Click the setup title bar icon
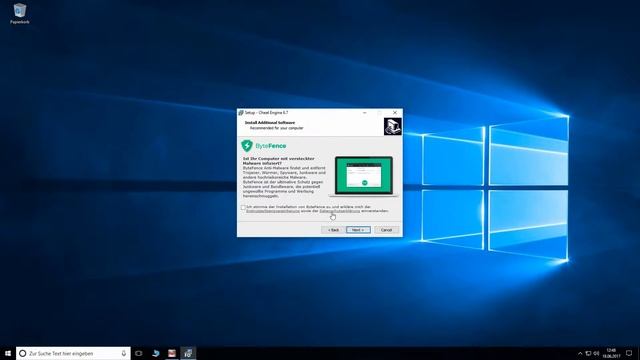Image resolution: width=640 pixels, height=360 pixels. (241, 113)
